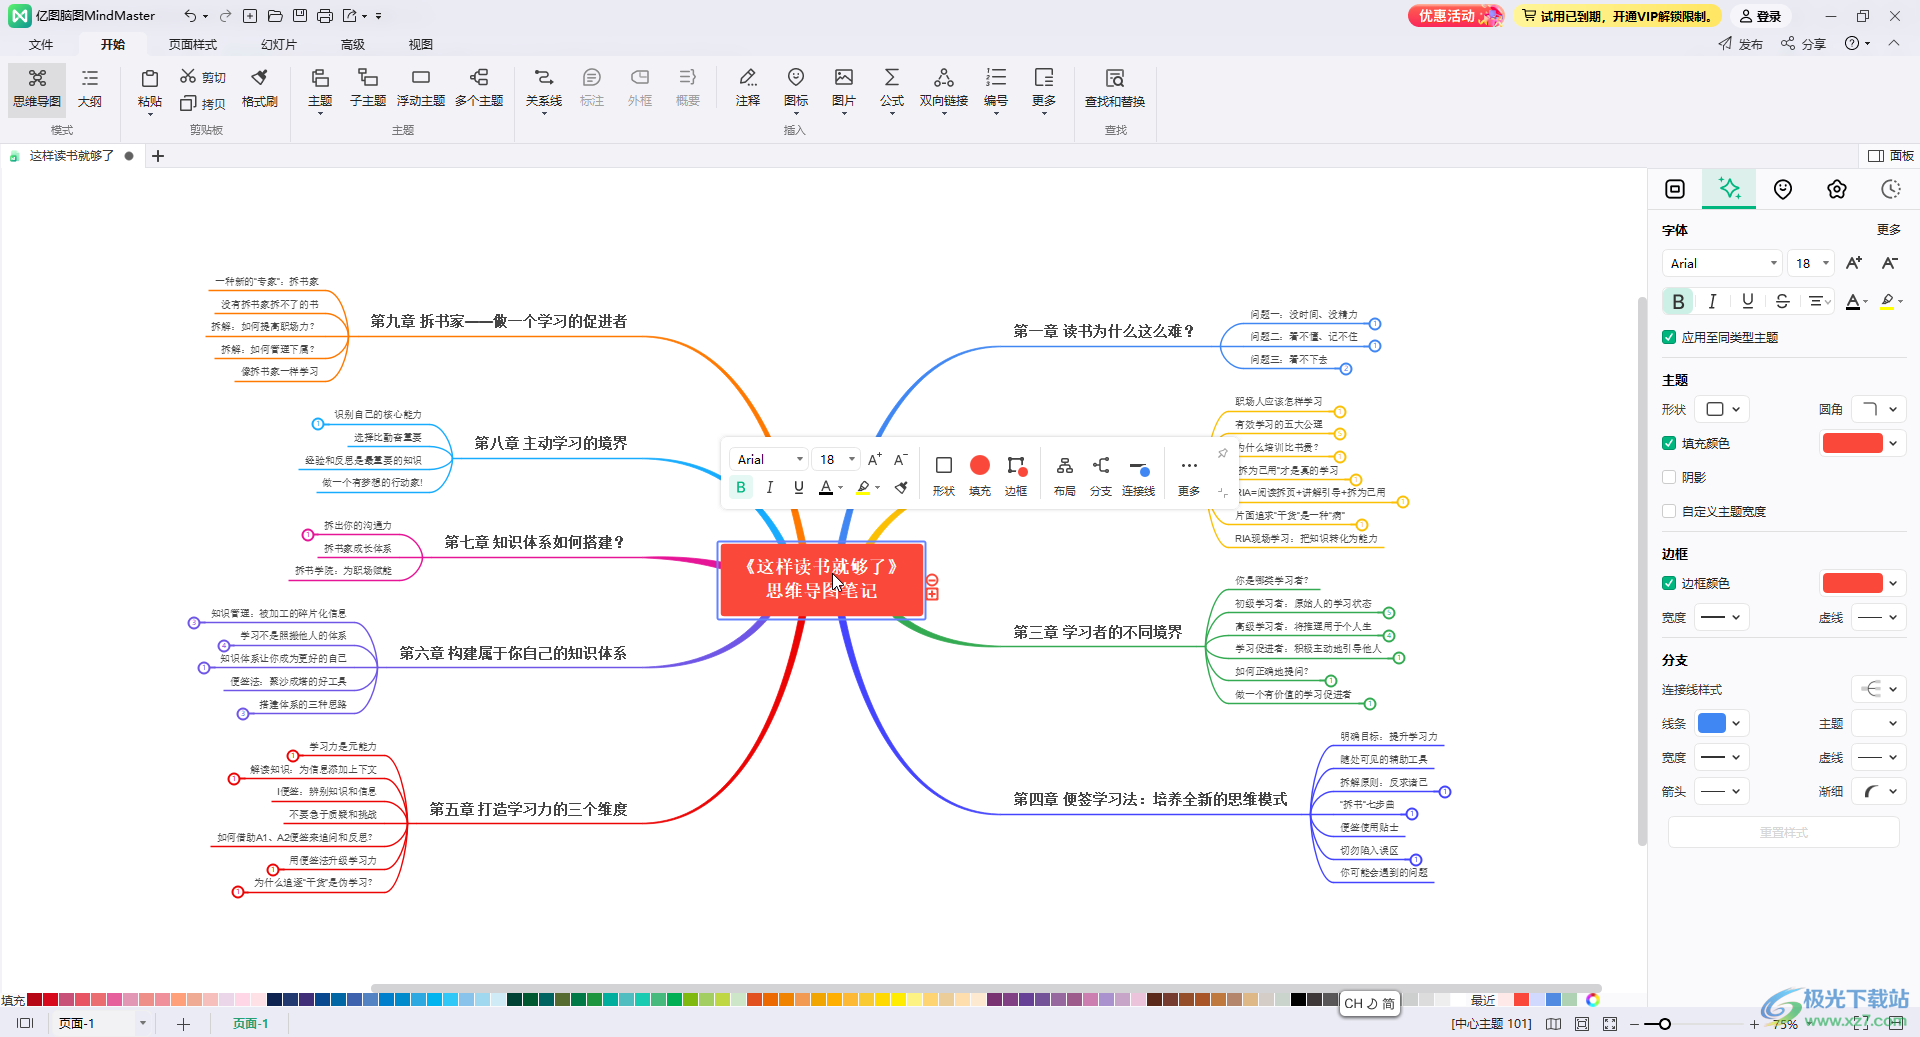Open the 图标 icon inserter

796,88
